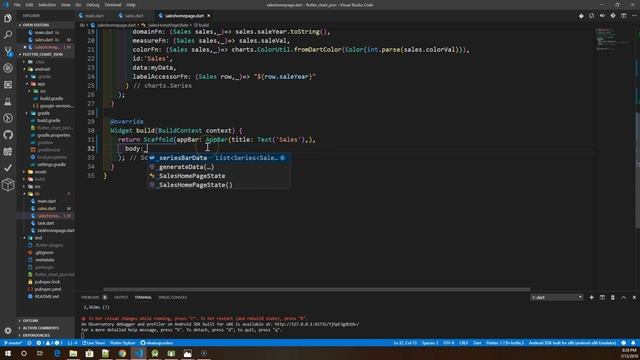Open .gitignore in the explorer

[44, 253]
